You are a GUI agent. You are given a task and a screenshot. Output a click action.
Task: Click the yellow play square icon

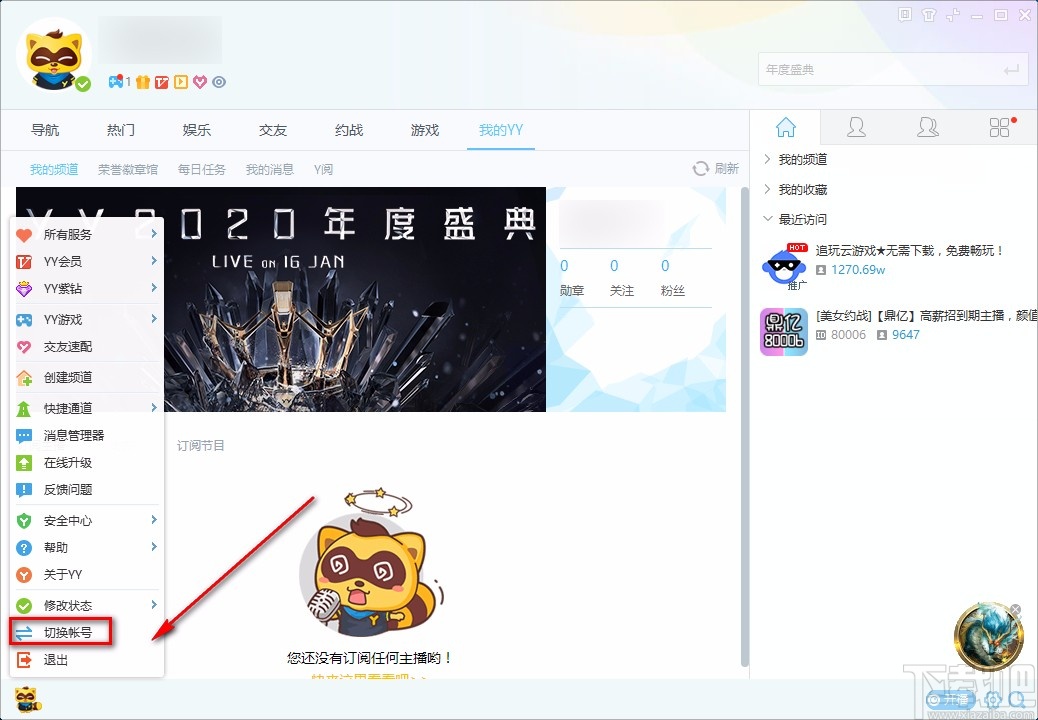(x=181, y=82)
